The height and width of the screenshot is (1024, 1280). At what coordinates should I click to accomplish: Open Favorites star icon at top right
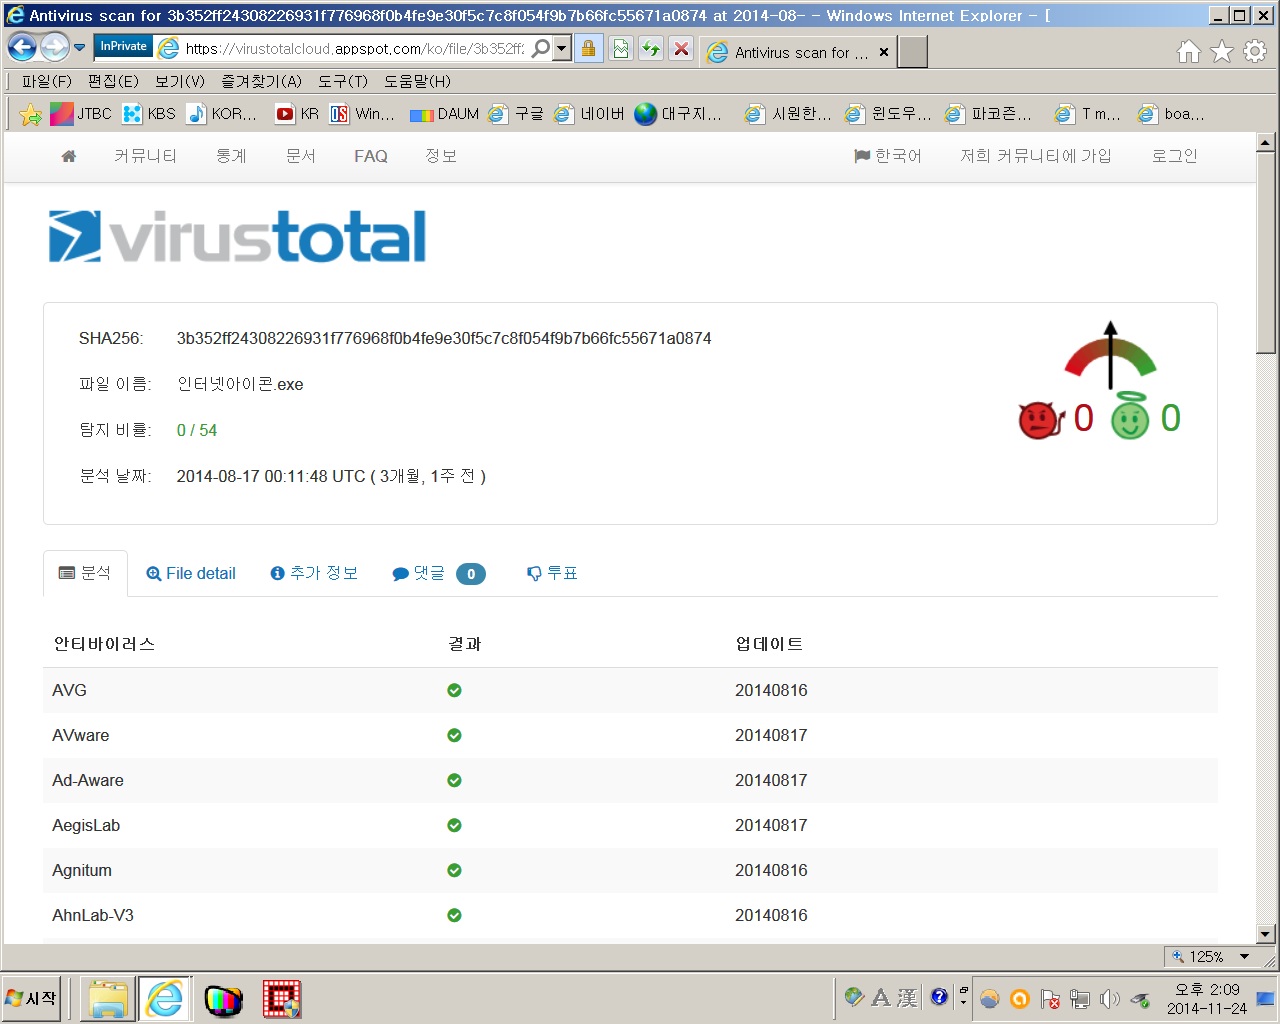[x=1221, y=51]
